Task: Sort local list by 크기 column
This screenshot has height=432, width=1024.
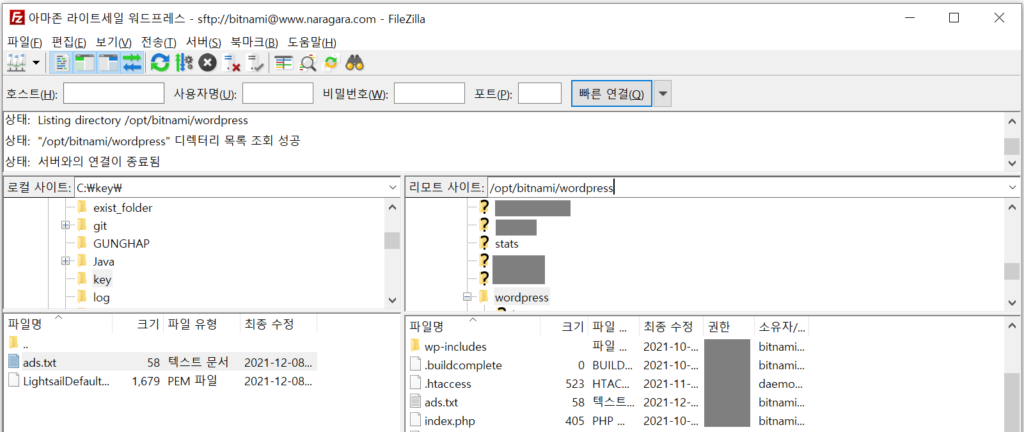Action: tap(138, 324)
